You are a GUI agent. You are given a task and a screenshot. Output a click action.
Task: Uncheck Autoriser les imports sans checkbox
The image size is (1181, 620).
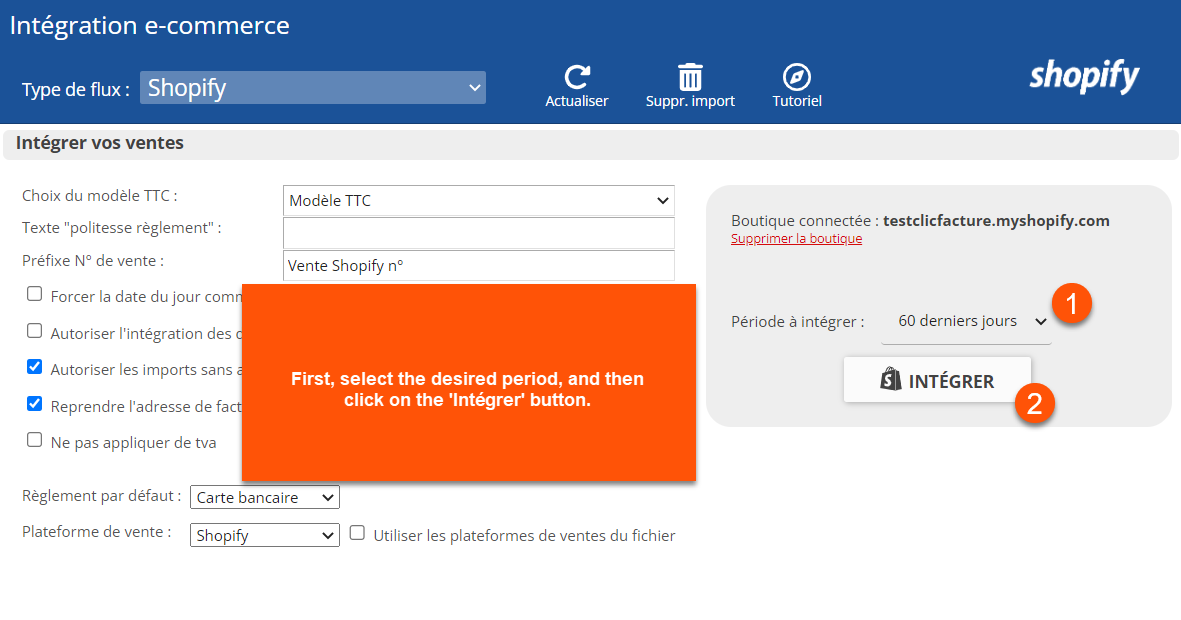[x=35, y=367]
